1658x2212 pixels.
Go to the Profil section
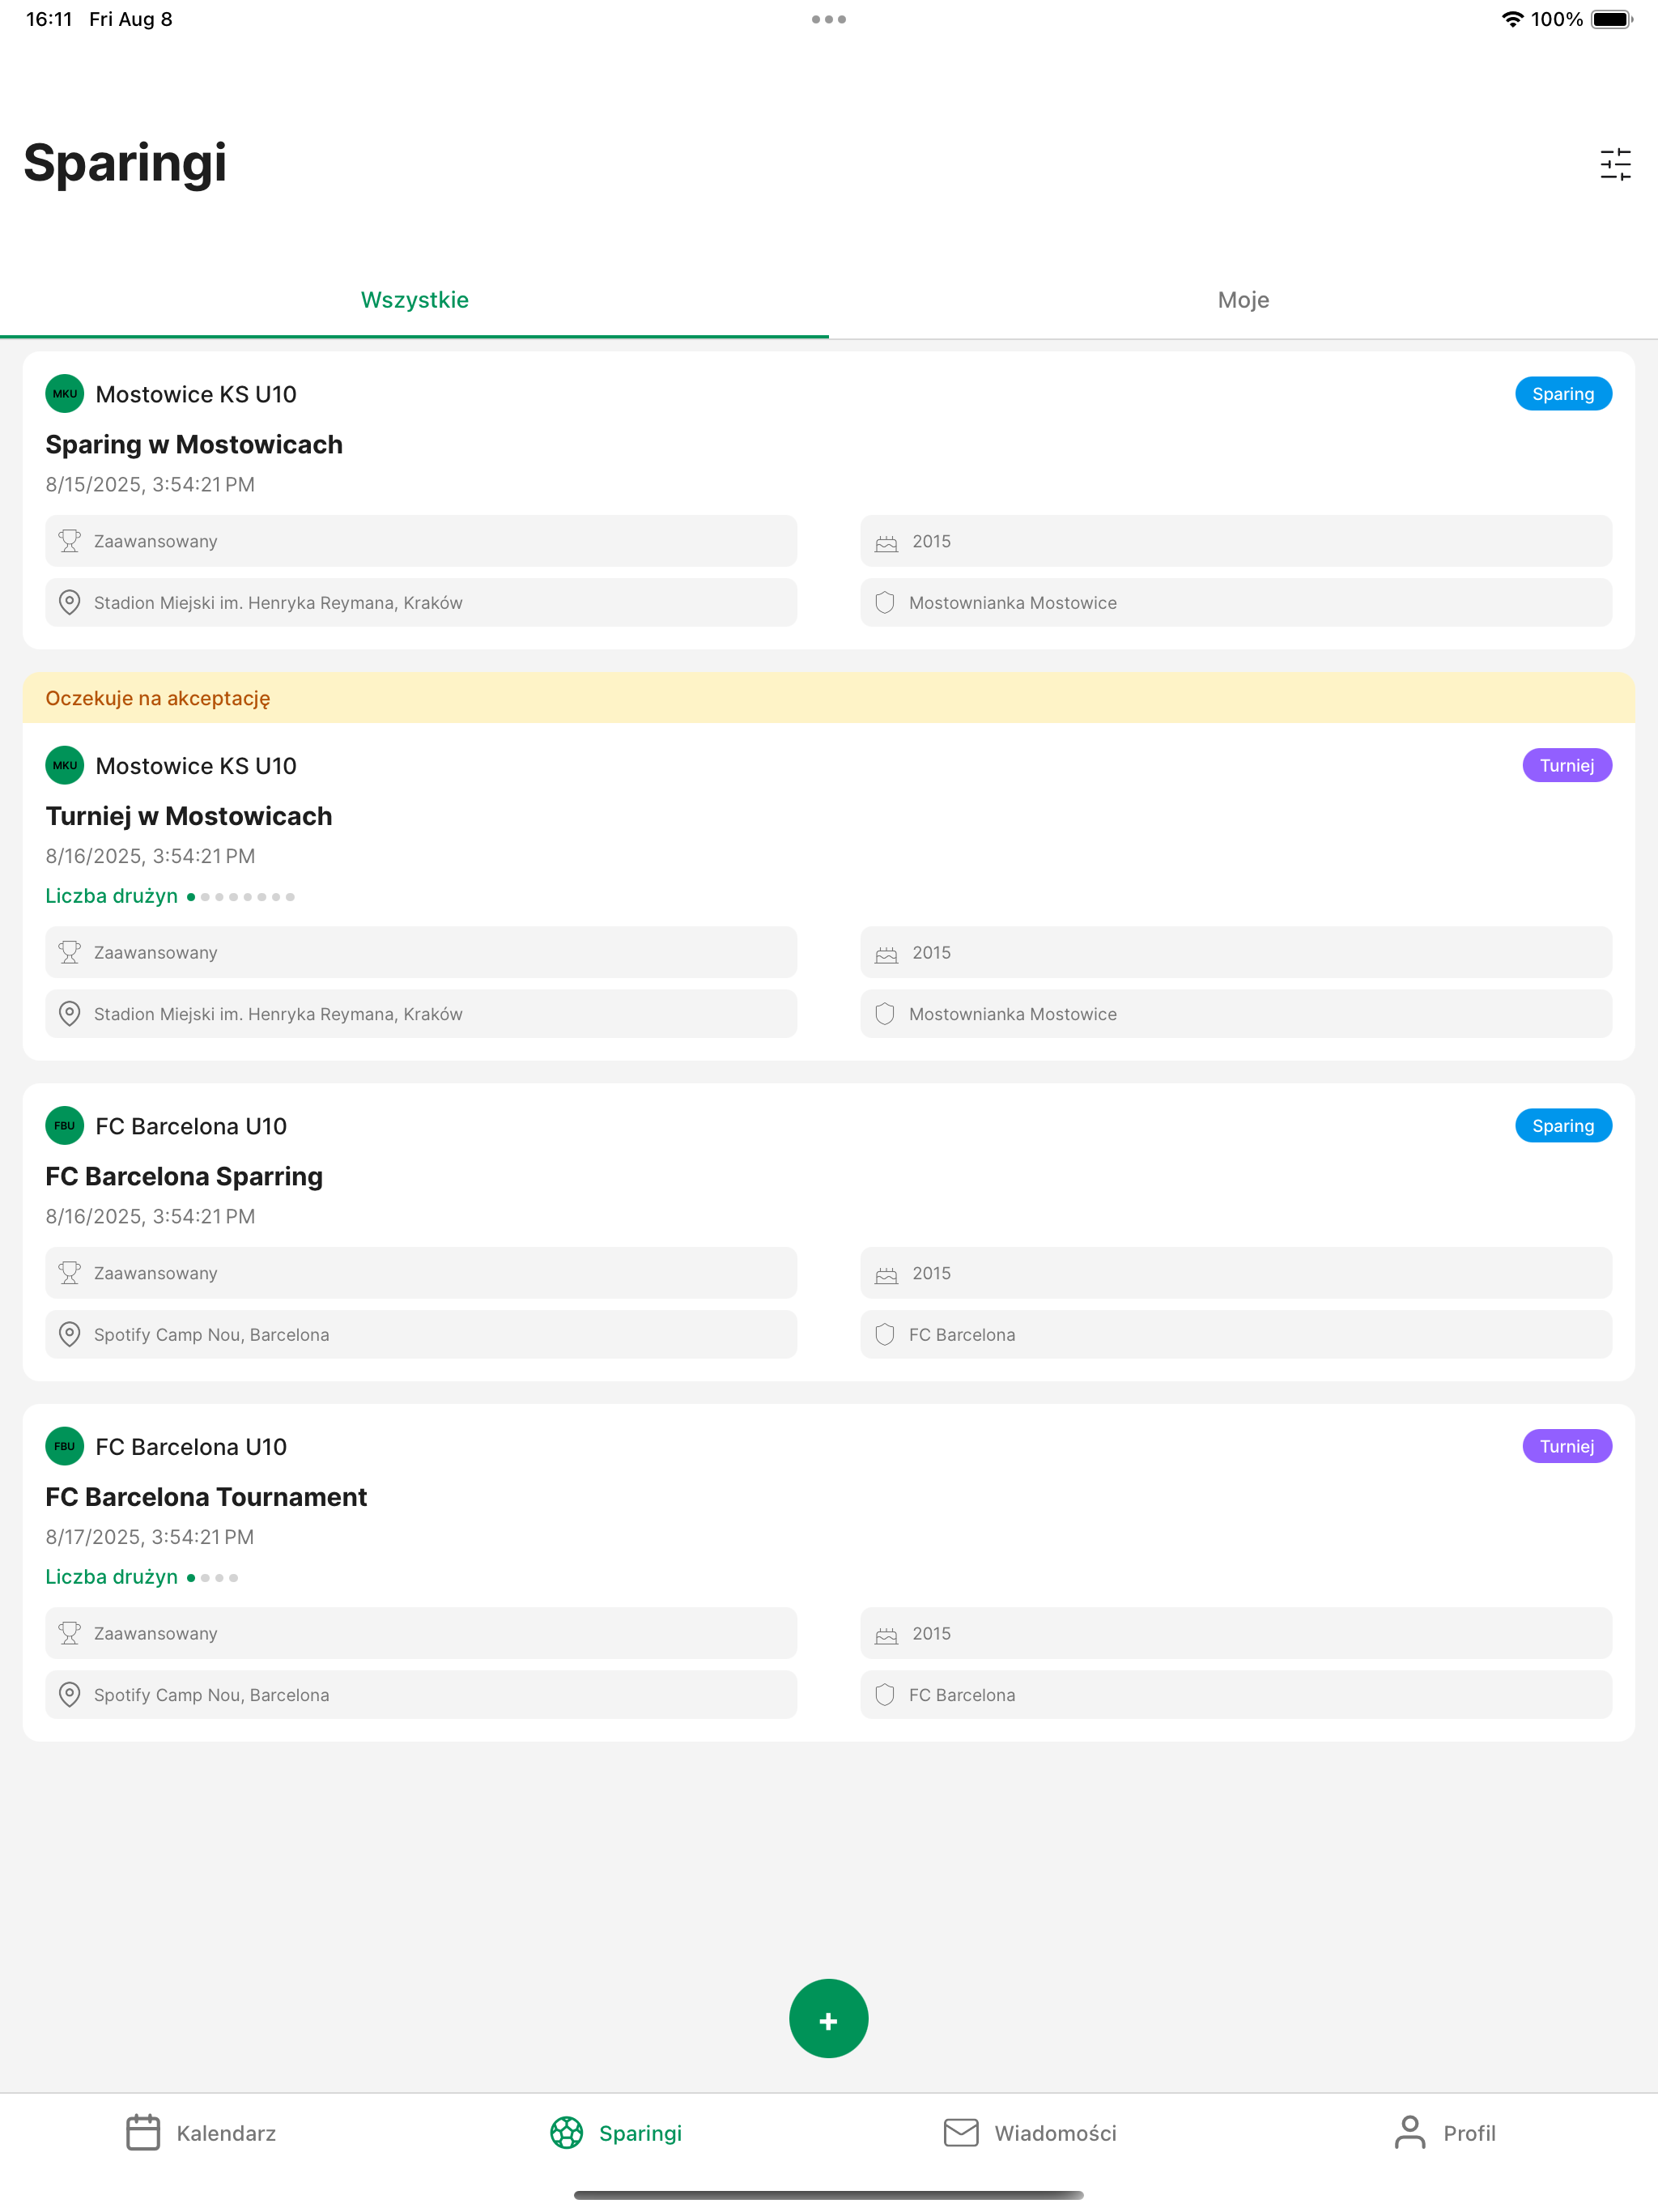tap(1444, 2133)
